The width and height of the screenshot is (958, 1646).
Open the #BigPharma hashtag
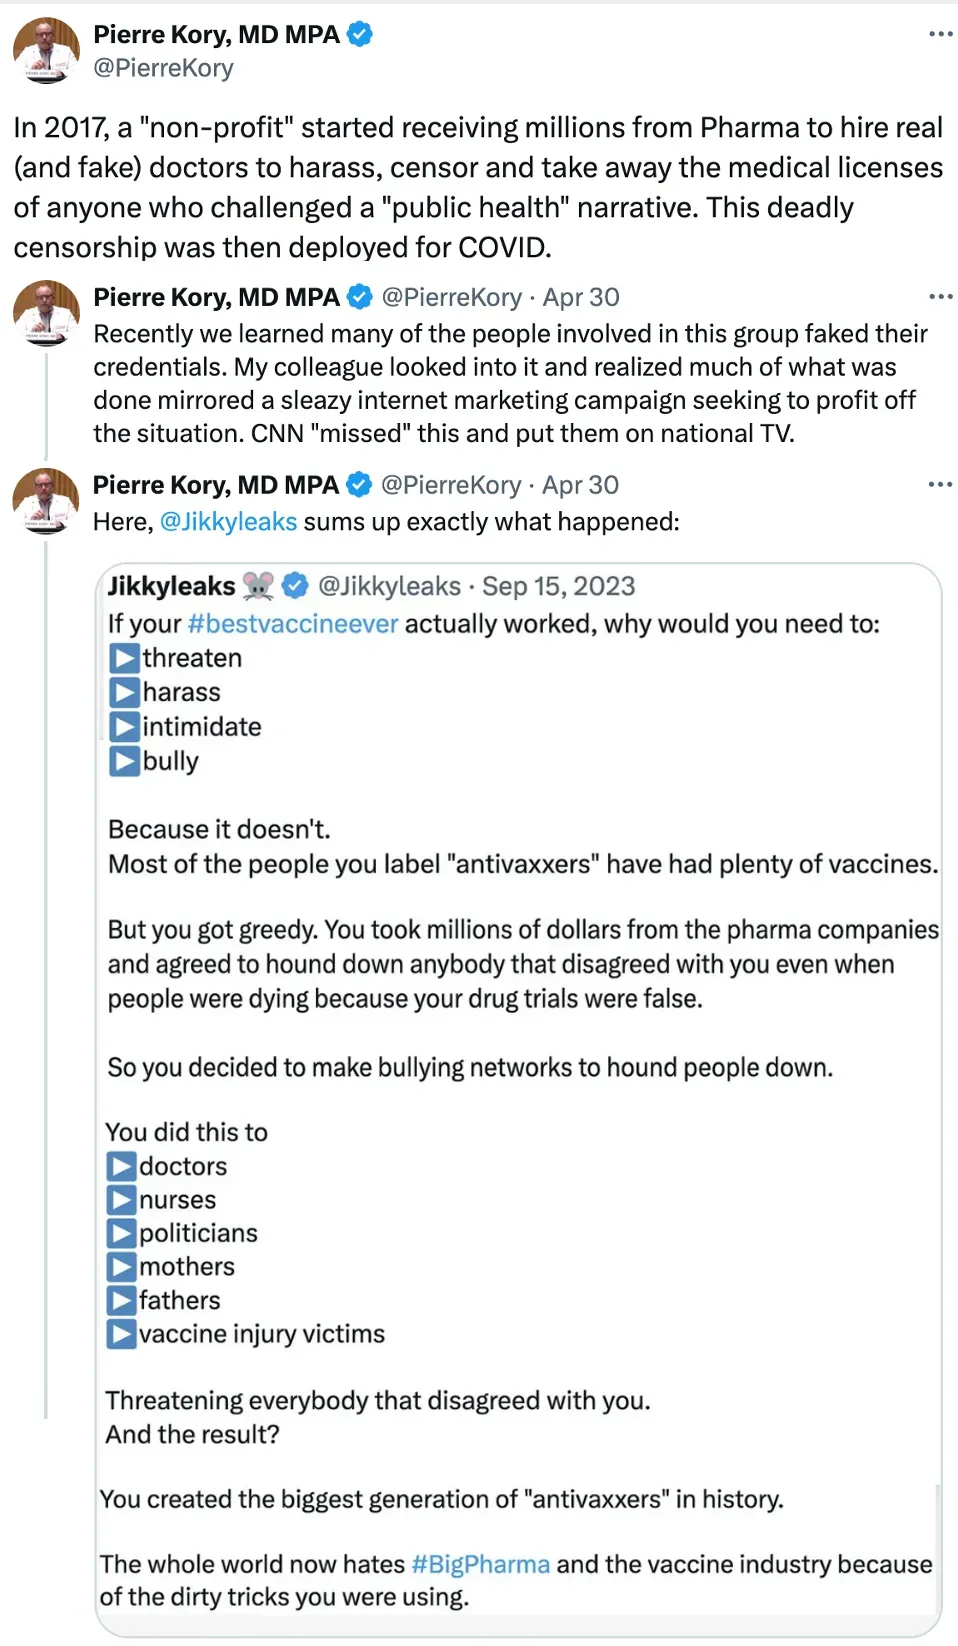point(480,1564)
